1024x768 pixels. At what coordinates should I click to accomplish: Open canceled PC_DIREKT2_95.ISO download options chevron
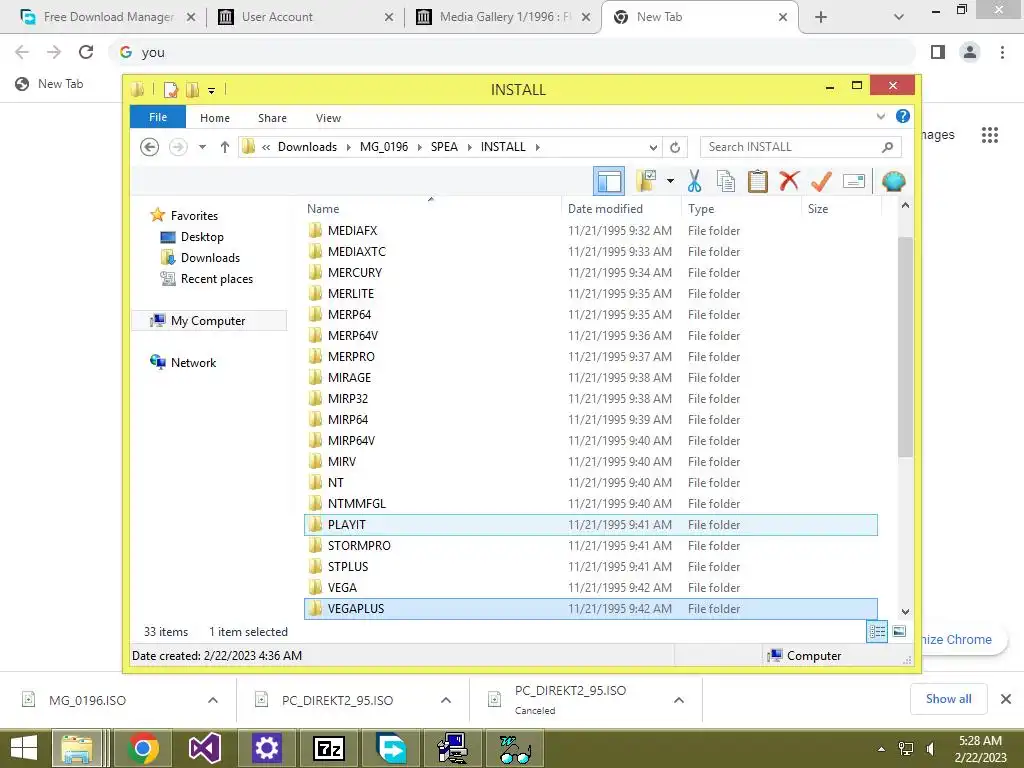point(679,700)
